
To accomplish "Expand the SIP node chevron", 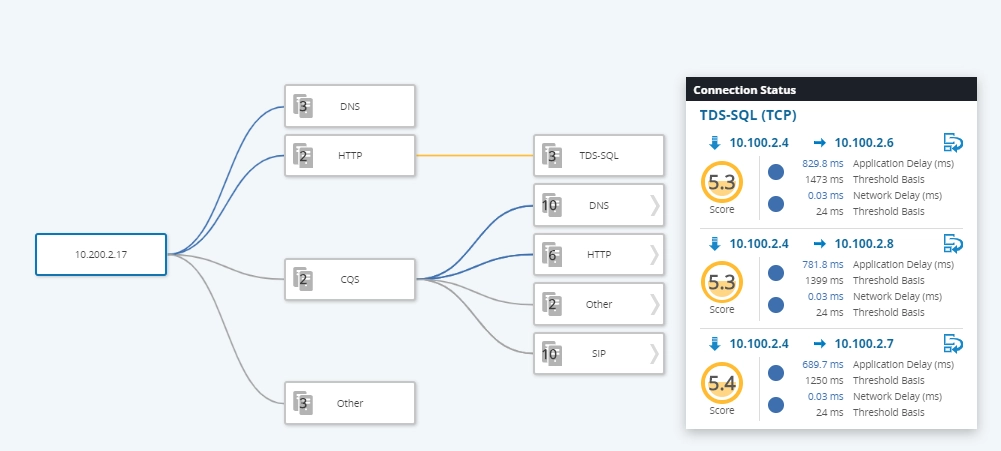I will pyautogui.click(x=654, y=353).
